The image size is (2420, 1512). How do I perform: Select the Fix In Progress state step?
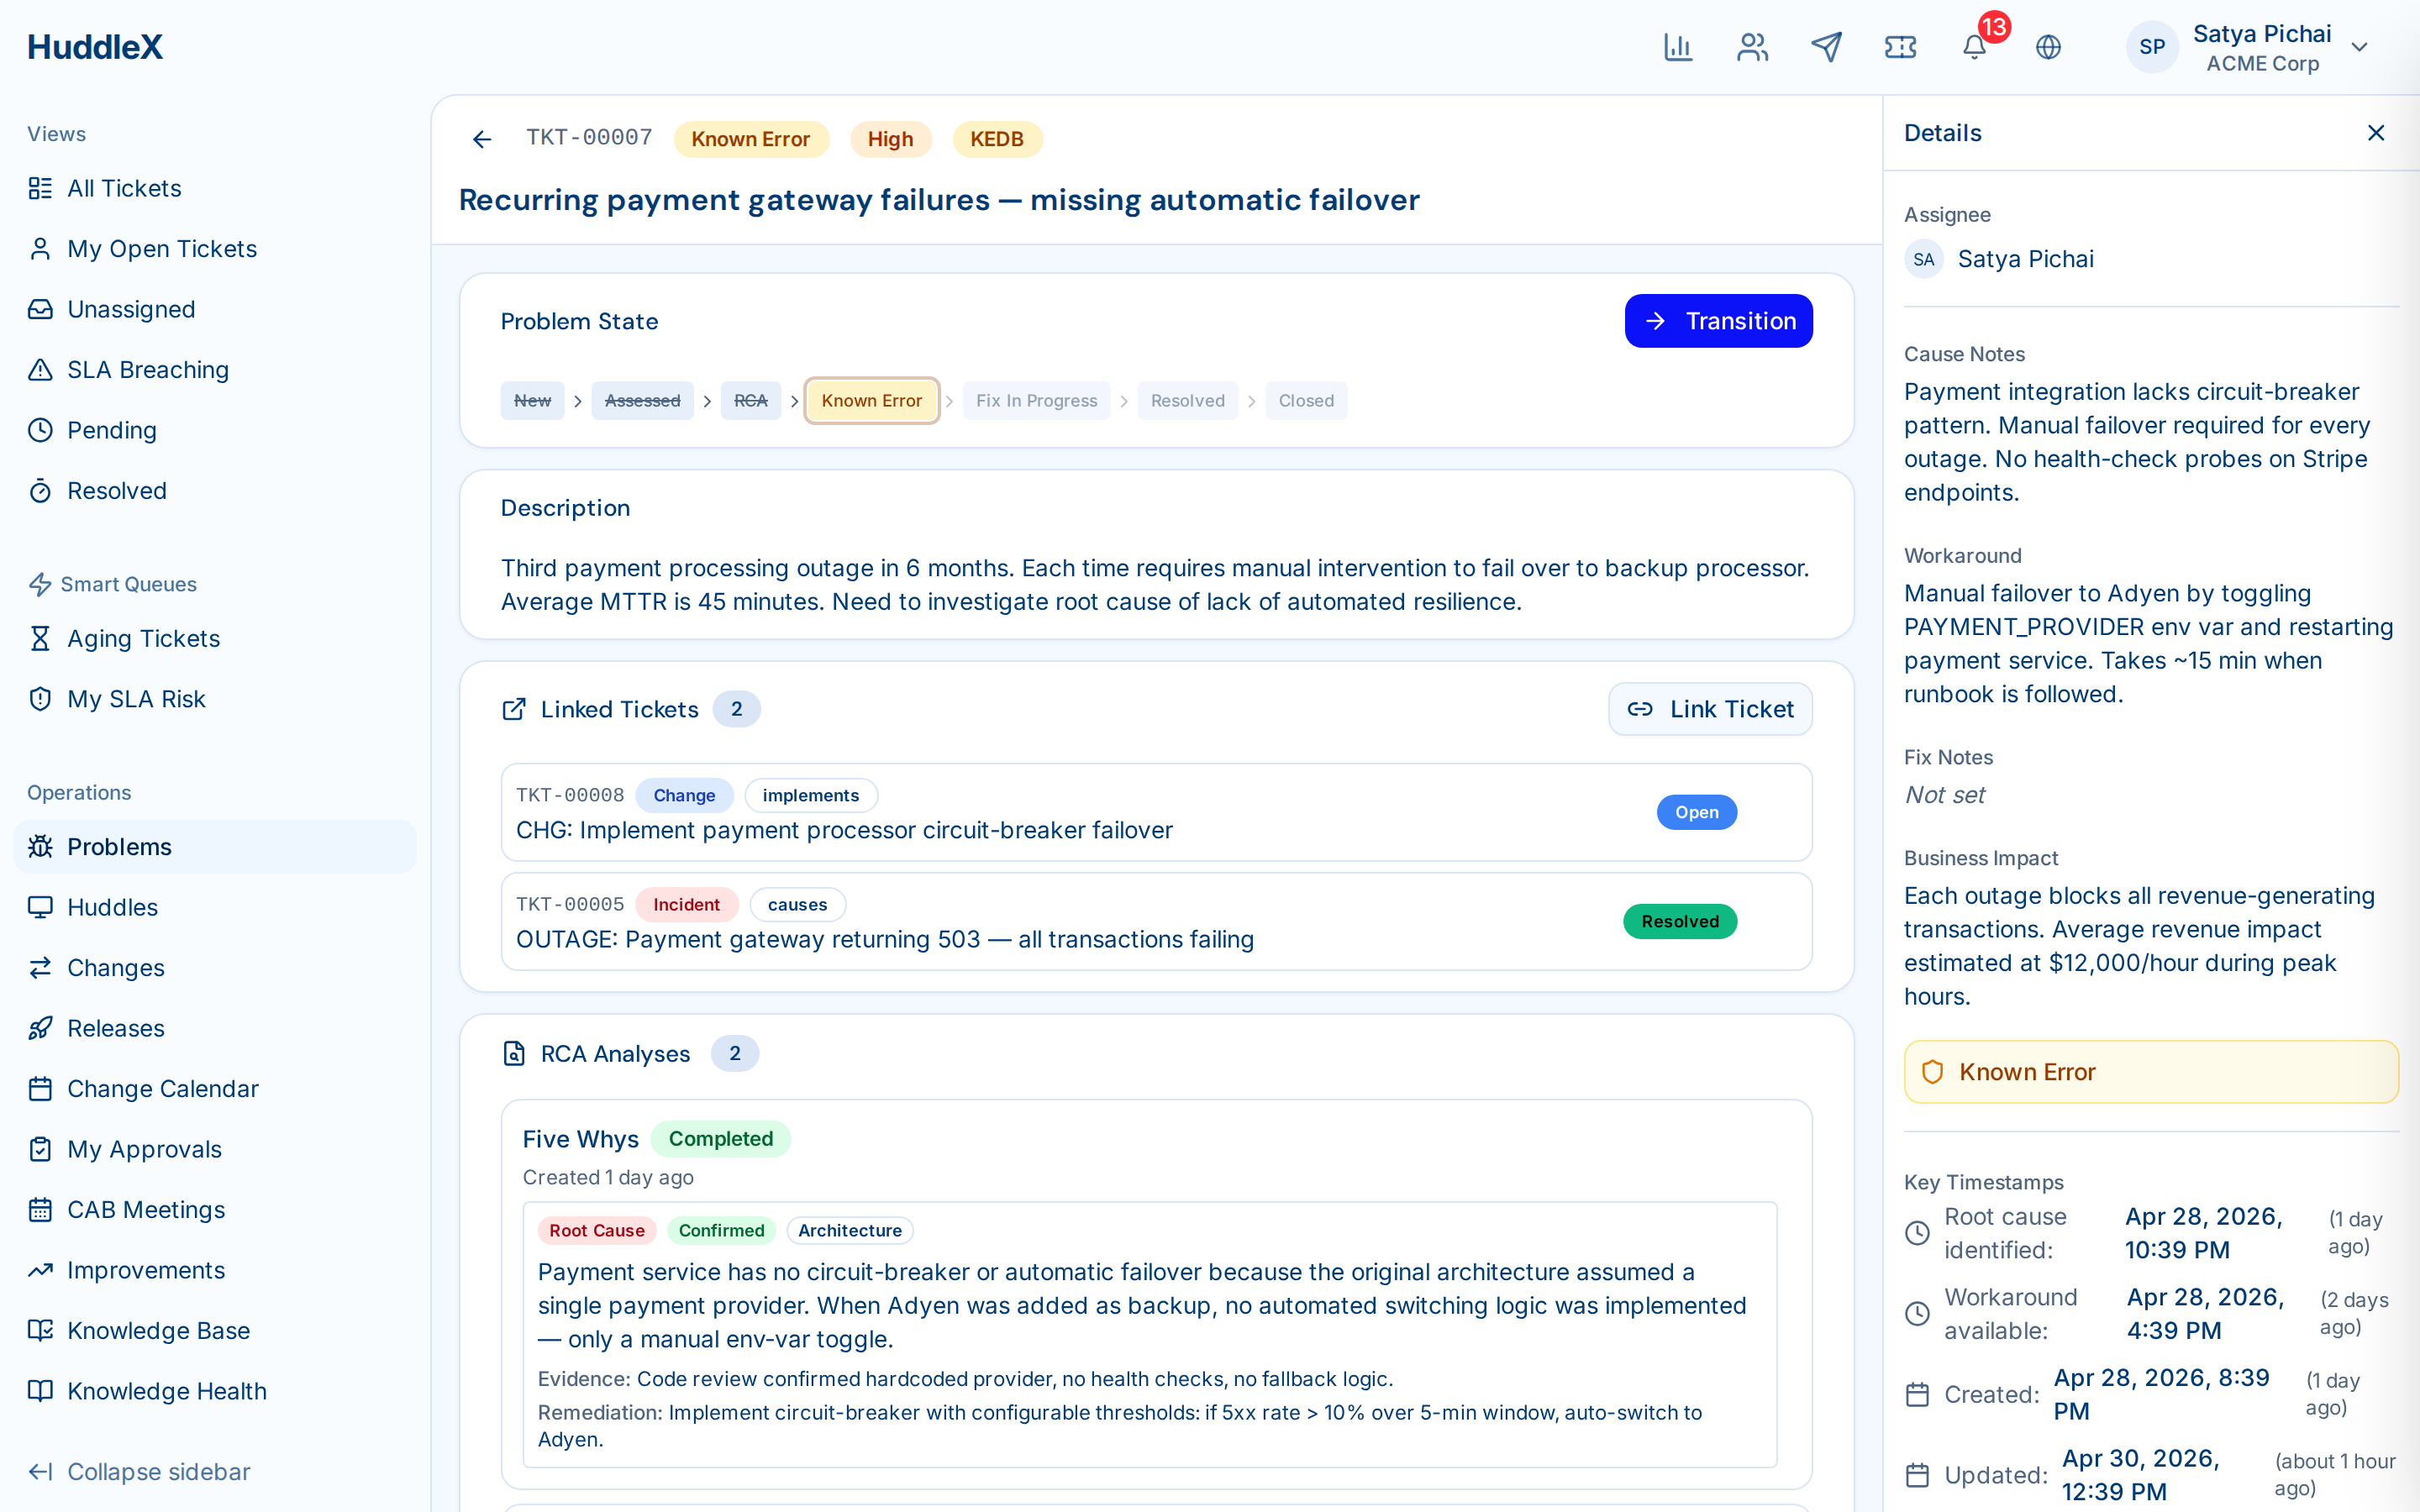1036,401
